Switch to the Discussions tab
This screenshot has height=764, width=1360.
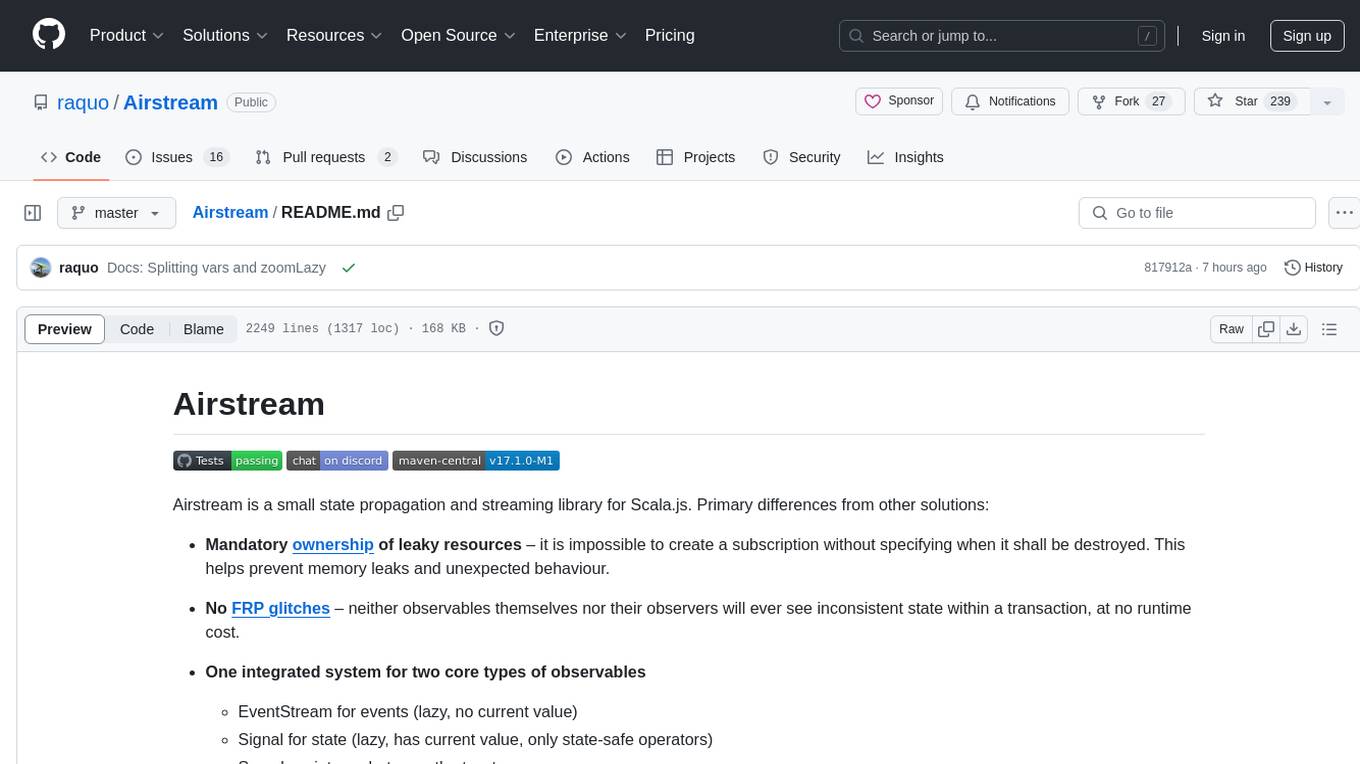(x=475, y=157)
